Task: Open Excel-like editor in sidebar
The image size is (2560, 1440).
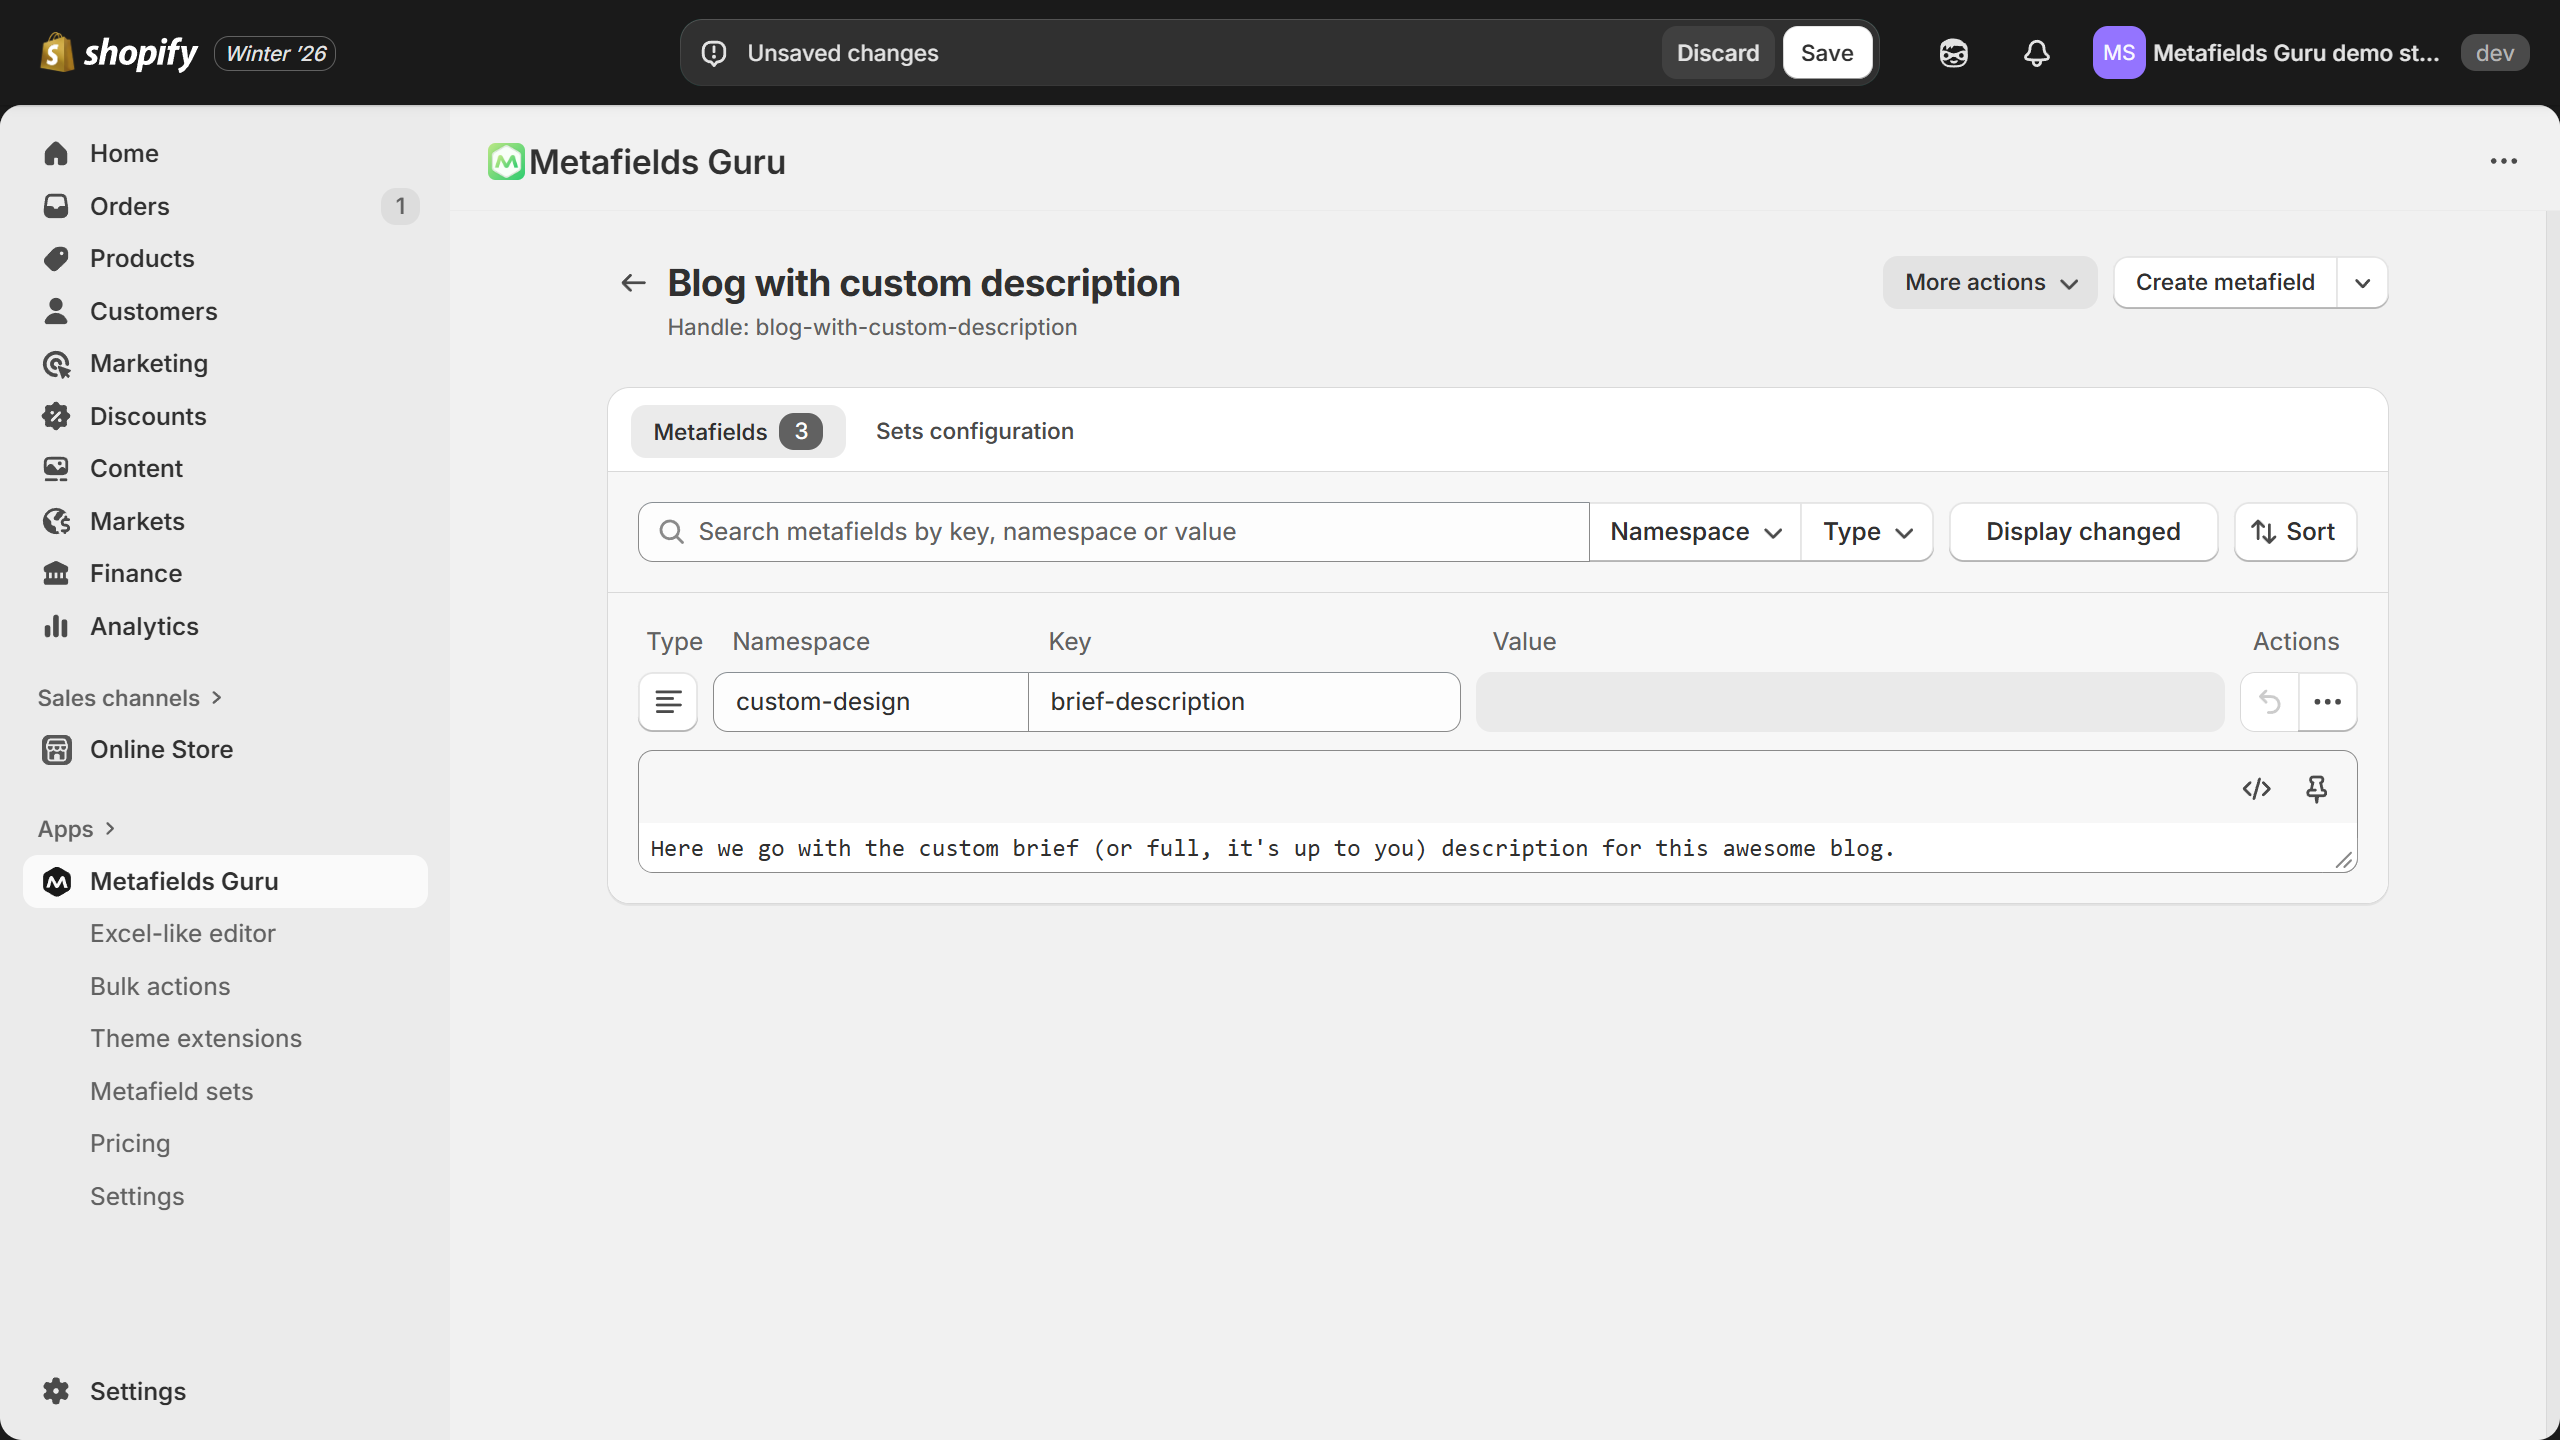Action: pyautogui.click(x=182, y=933)
